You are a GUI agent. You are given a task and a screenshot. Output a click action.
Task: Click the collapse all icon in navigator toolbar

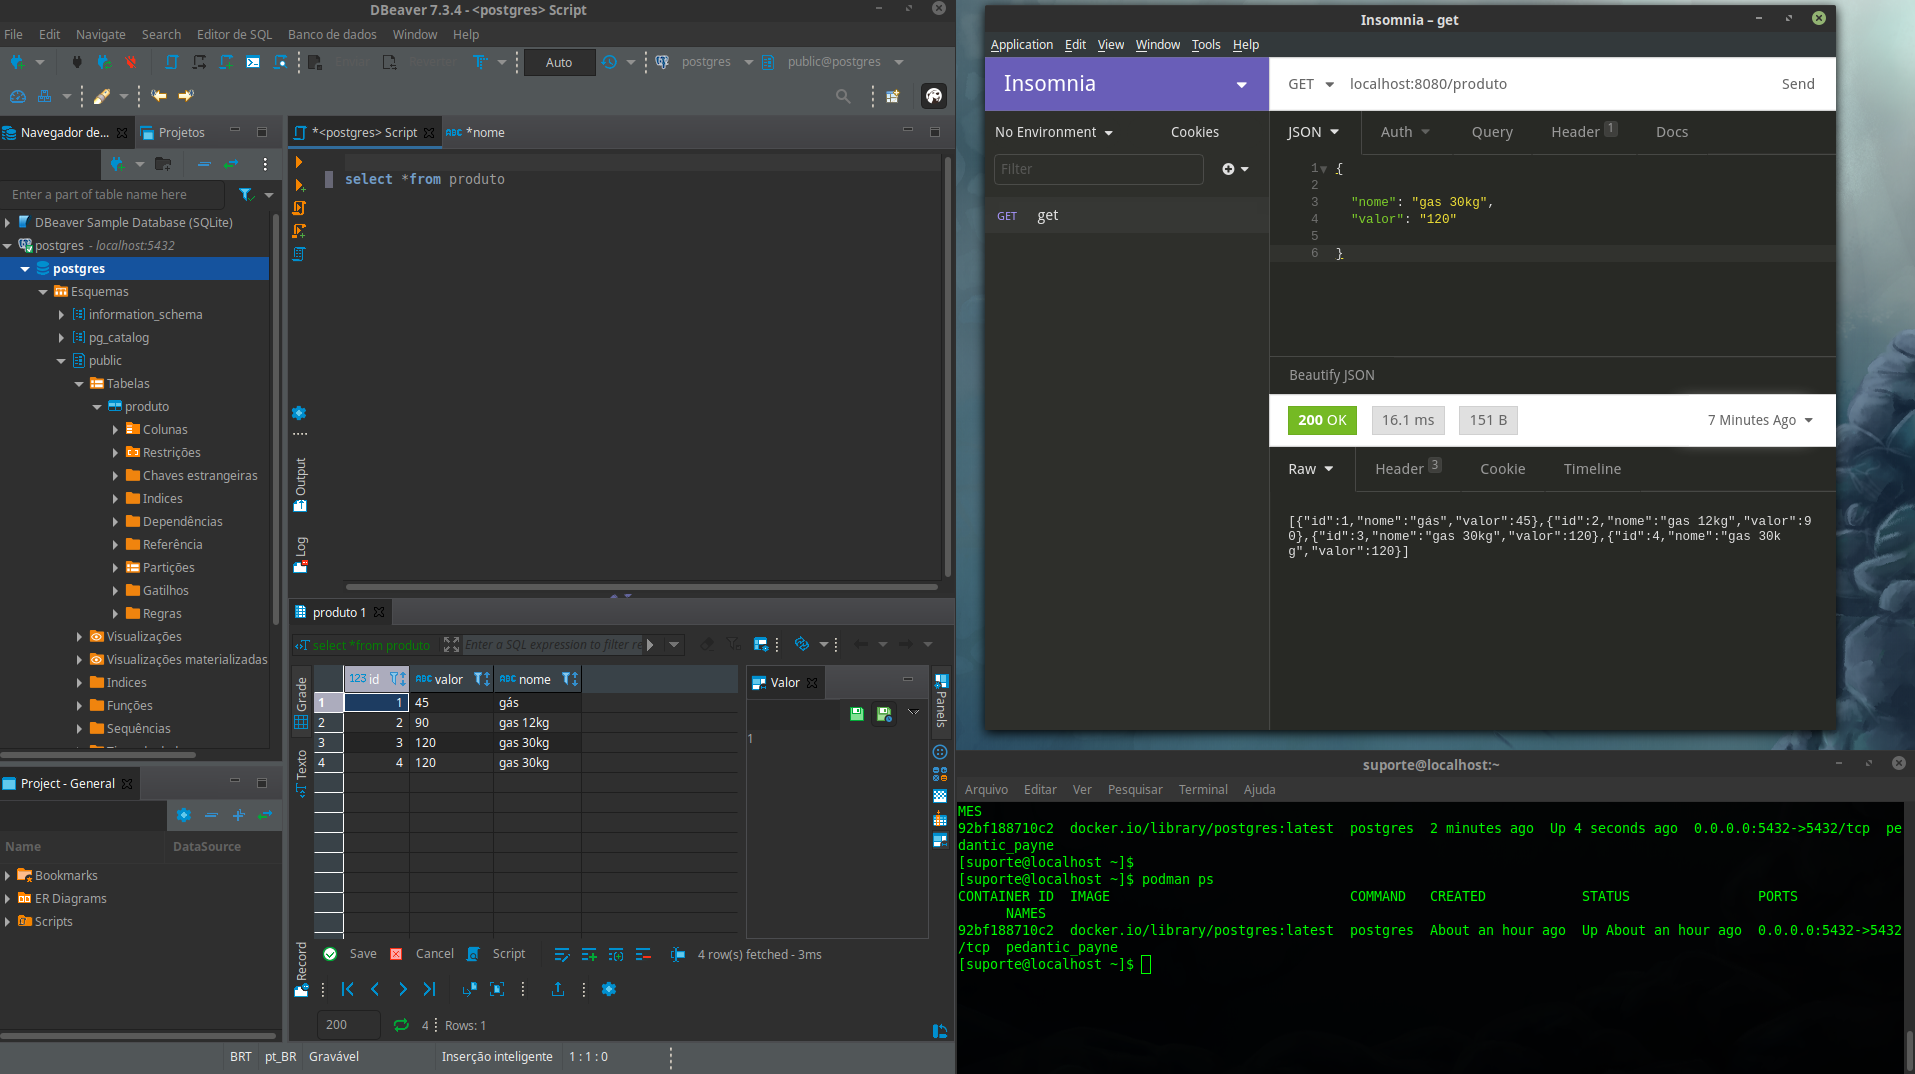(x=204, y=164)
